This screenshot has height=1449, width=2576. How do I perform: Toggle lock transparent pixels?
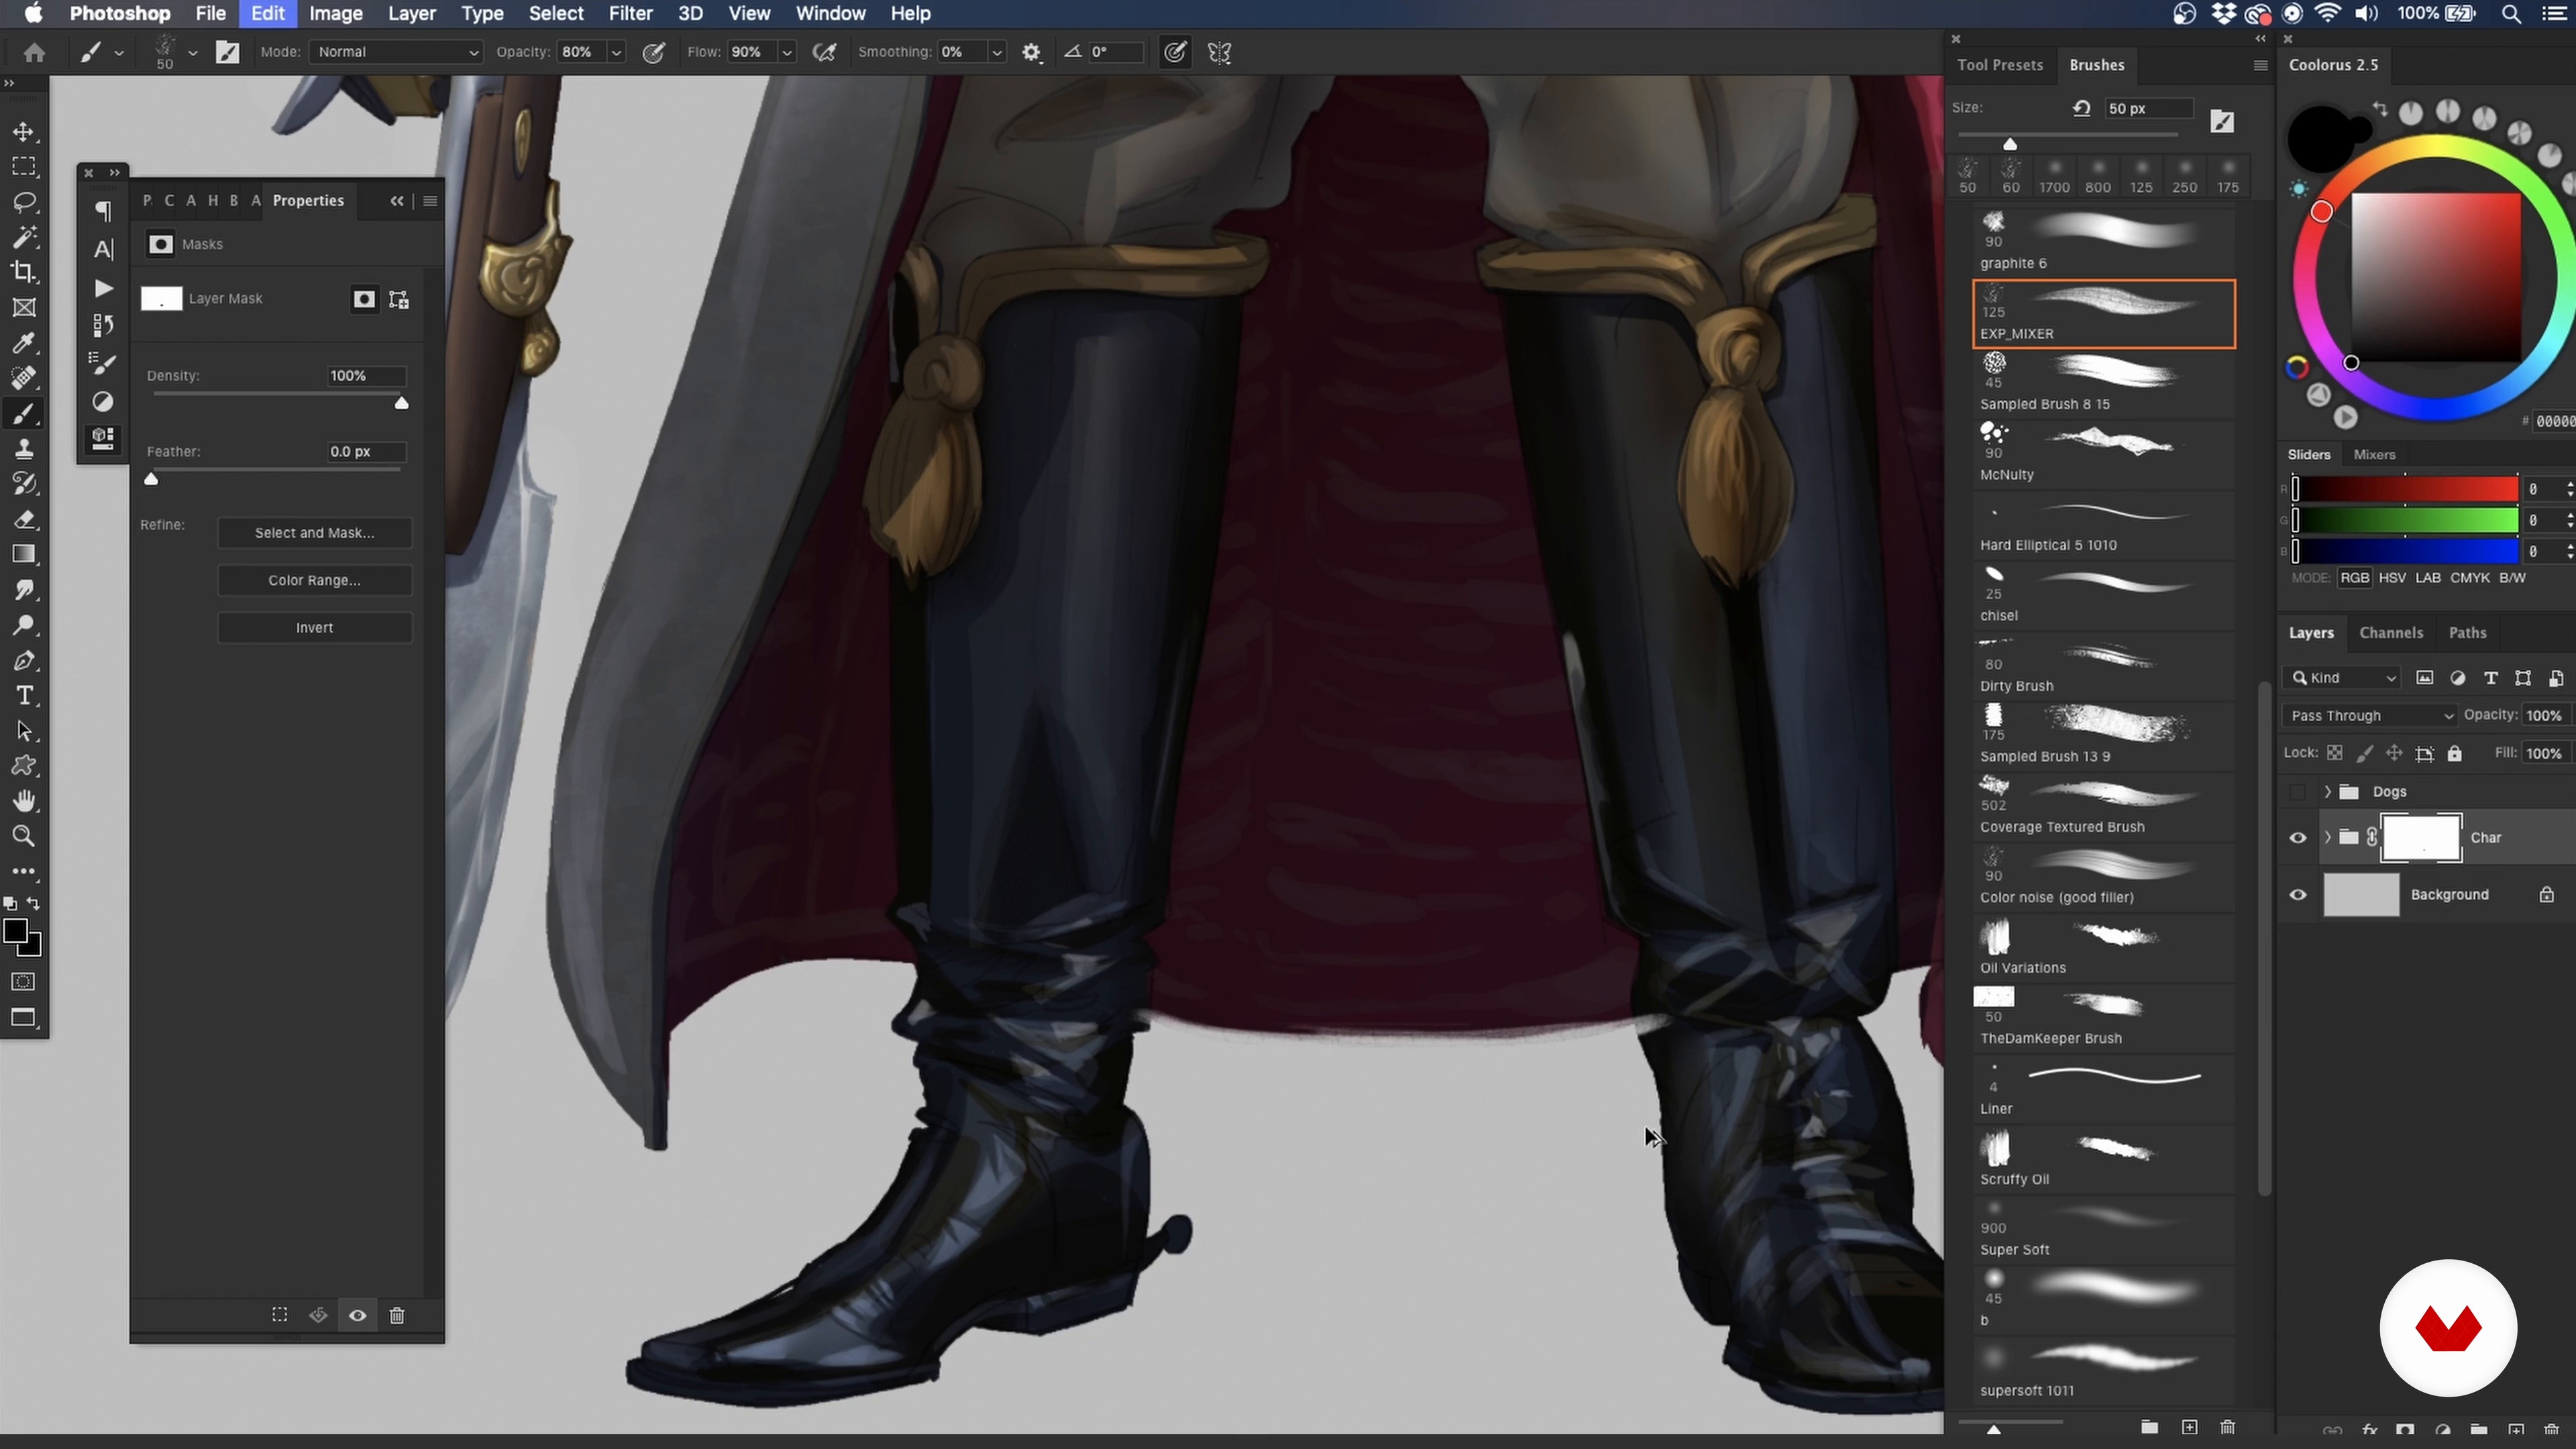coord(2335,753)
